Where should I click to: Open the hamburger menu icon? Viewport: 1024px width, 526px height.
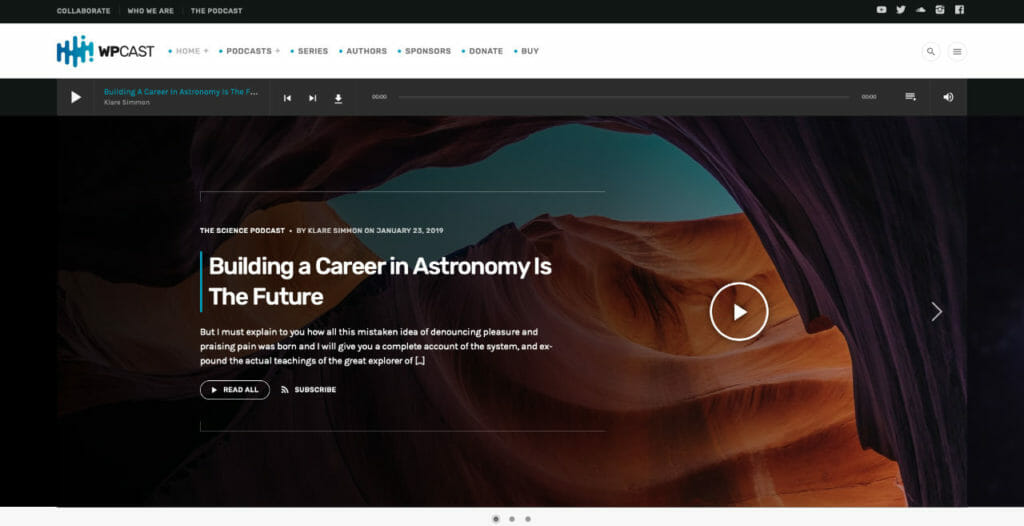point(957,52)
